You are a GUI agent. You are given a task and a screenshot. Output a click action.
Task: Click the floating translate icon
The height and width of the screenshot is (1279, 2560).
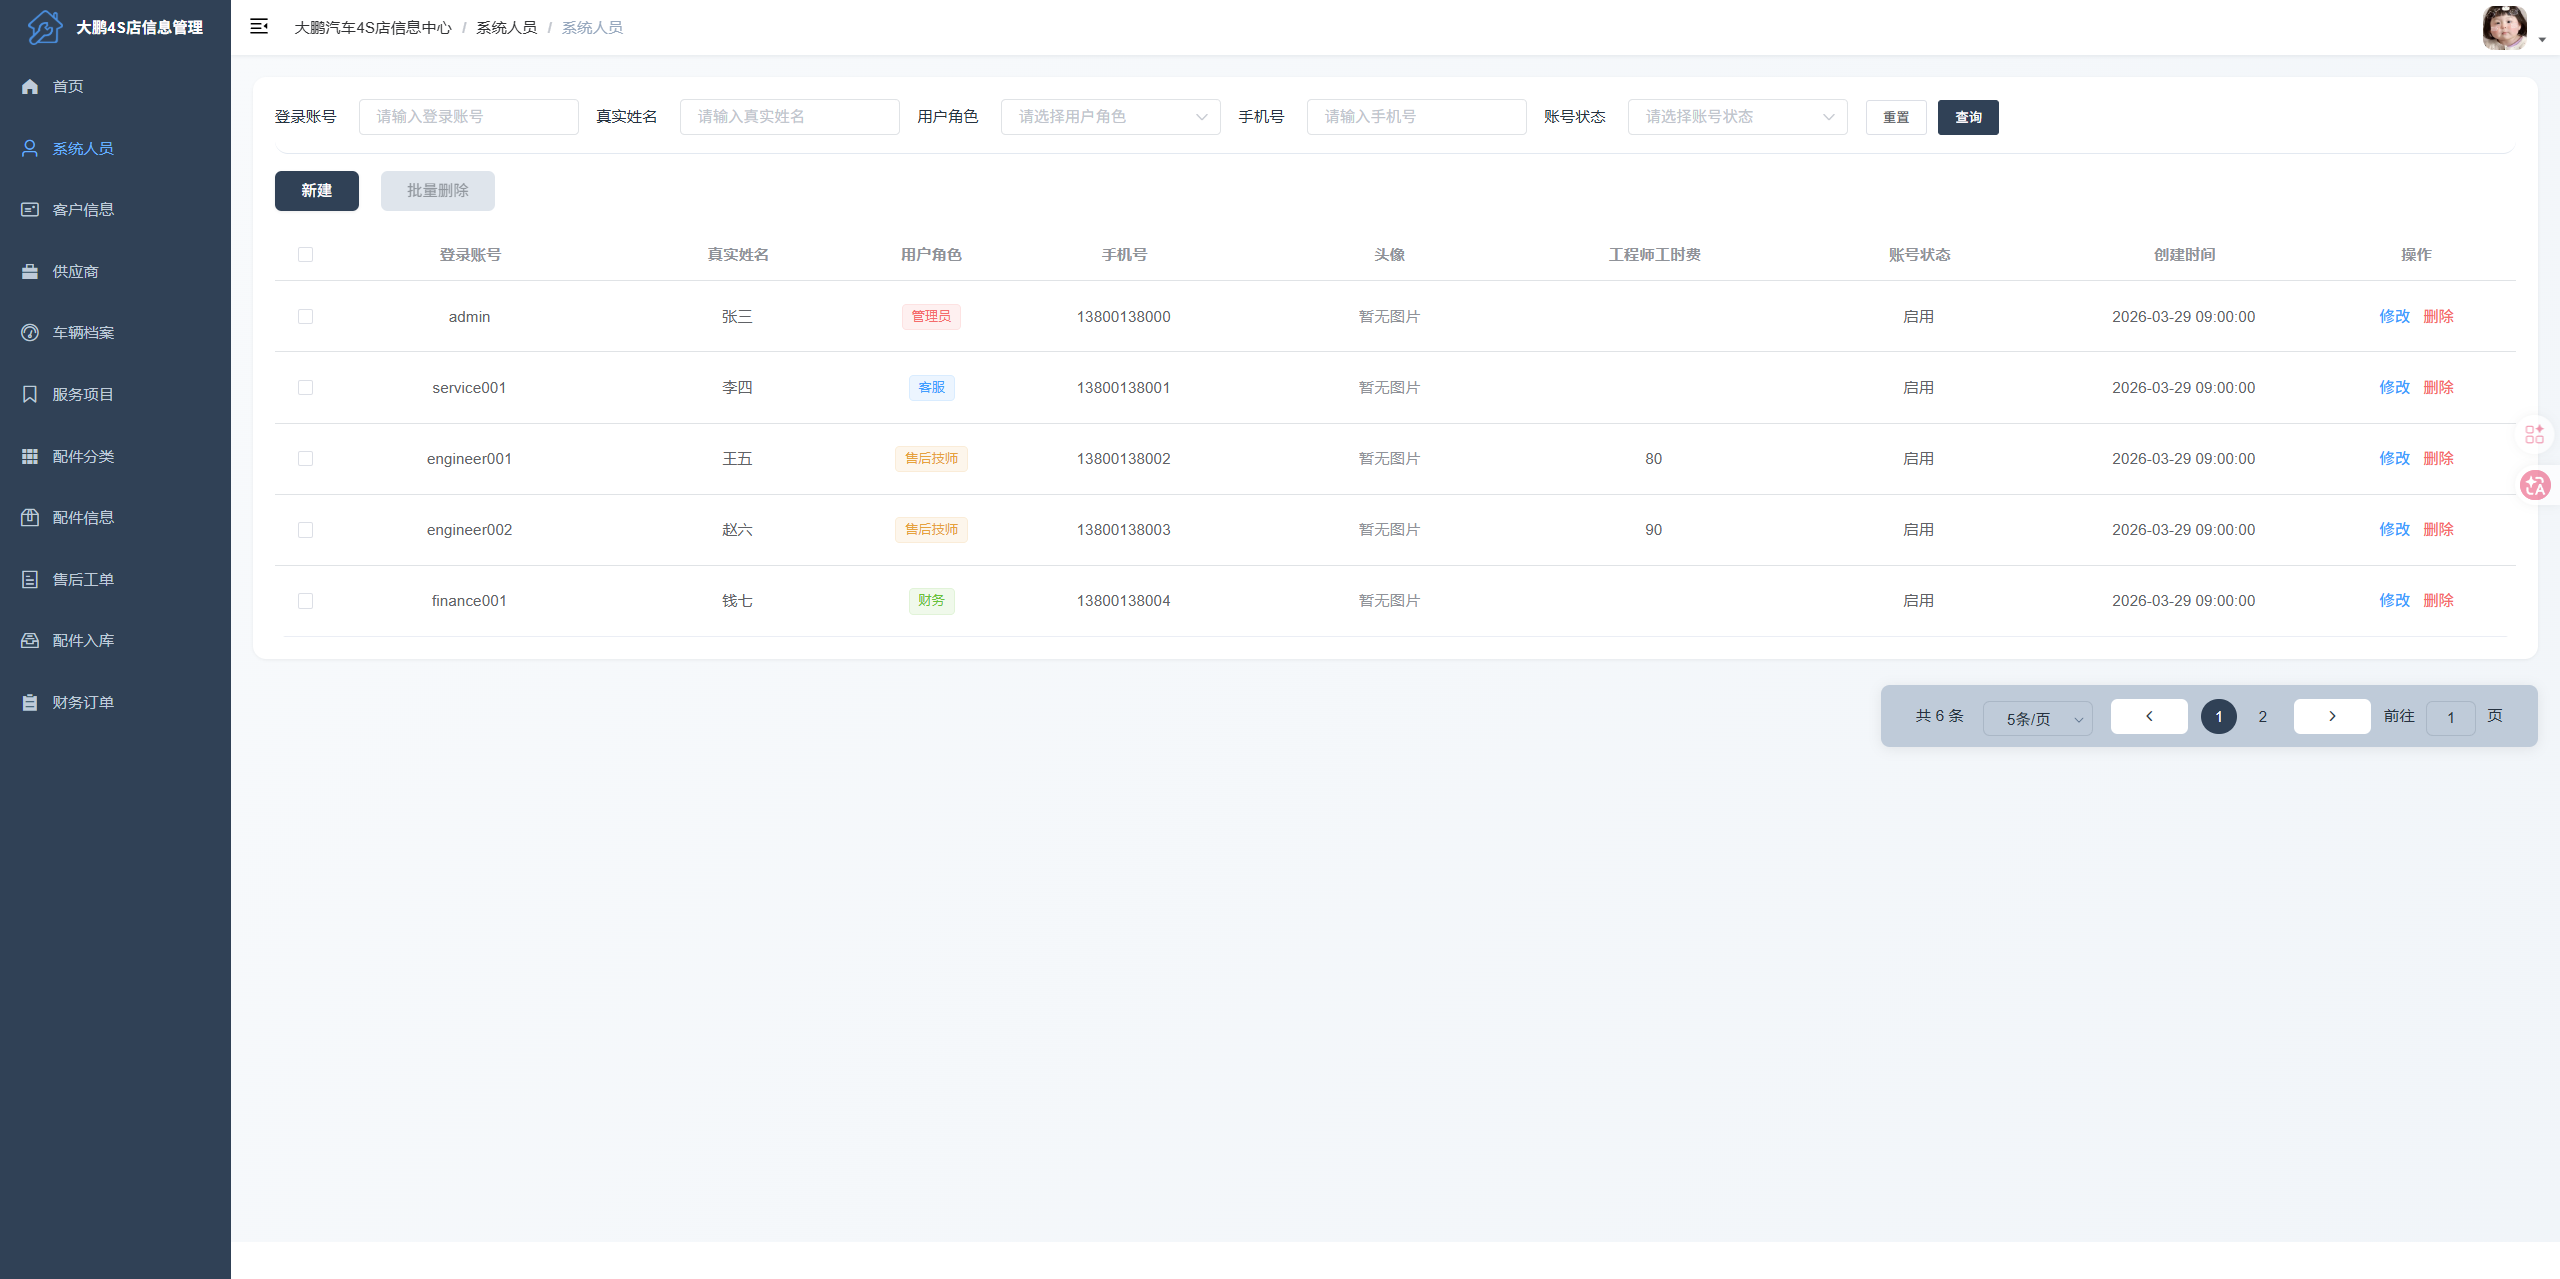coord(2534,485)
